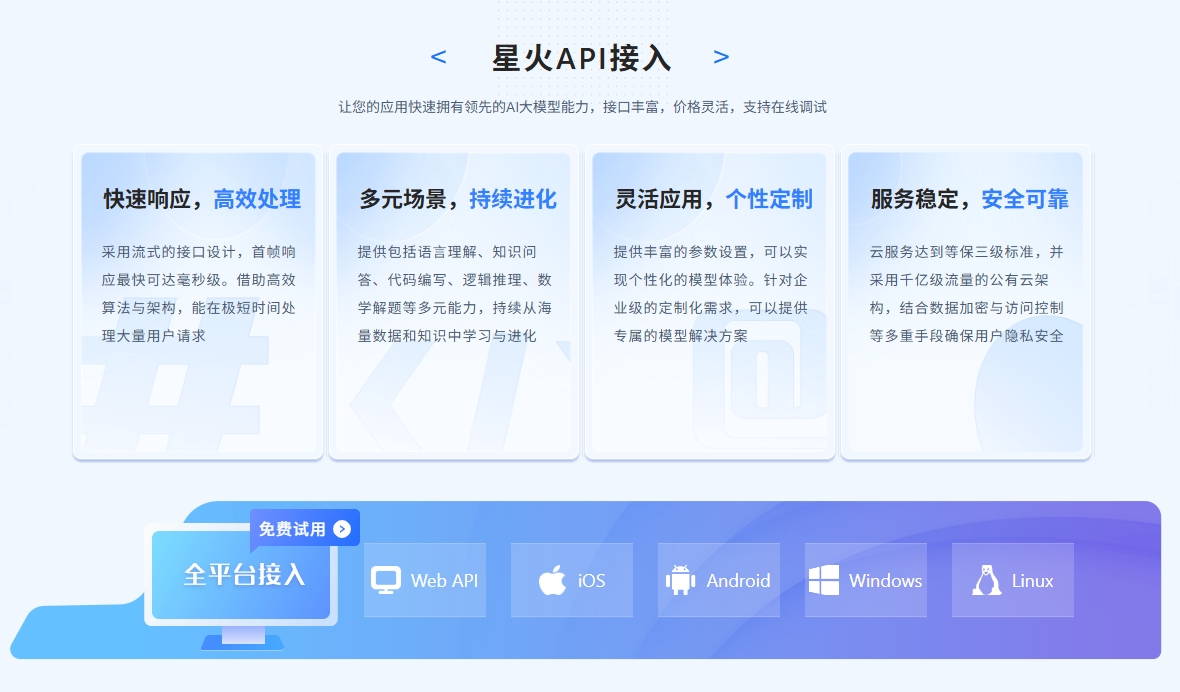
Task: Click the 星火API接入 heading
Action: (x=581, y=58)
